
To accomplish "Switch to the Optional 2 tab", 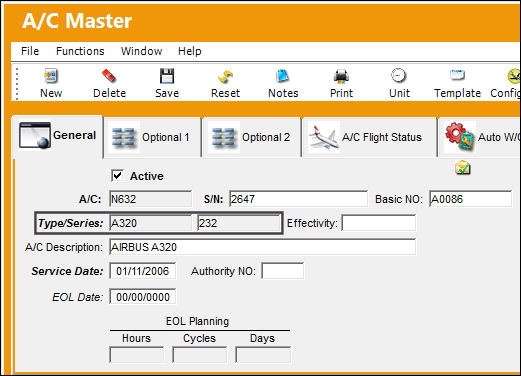I will pos(252,137).
